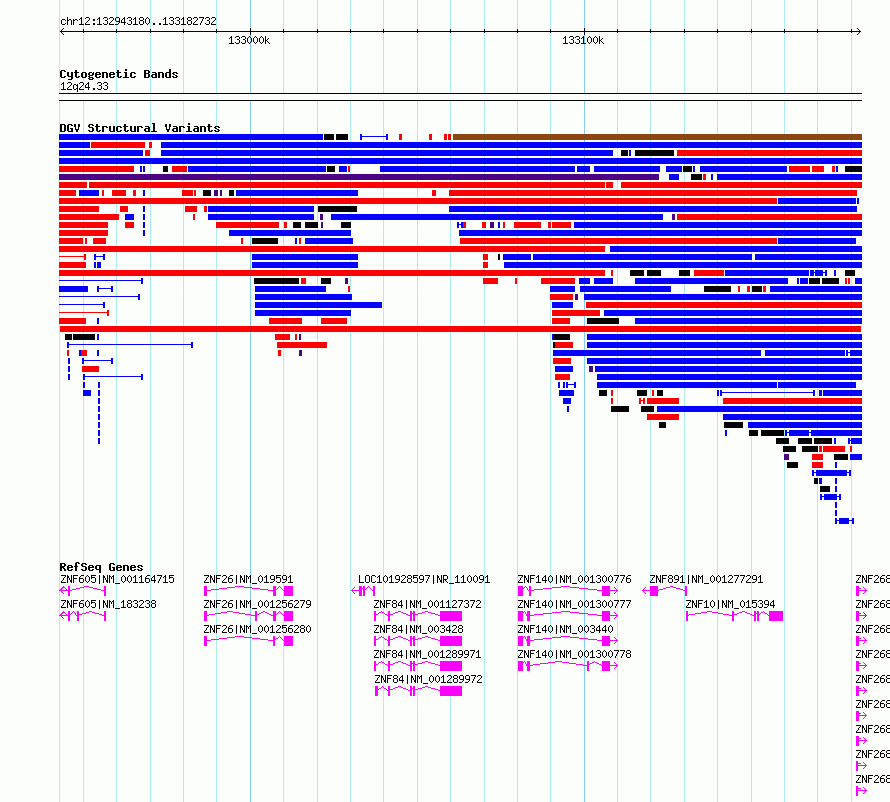Viewport: 890px width, 802px height.
Task: Click the magenta gene model under ZNF140|NM_001300778
Action: [568, 666]
